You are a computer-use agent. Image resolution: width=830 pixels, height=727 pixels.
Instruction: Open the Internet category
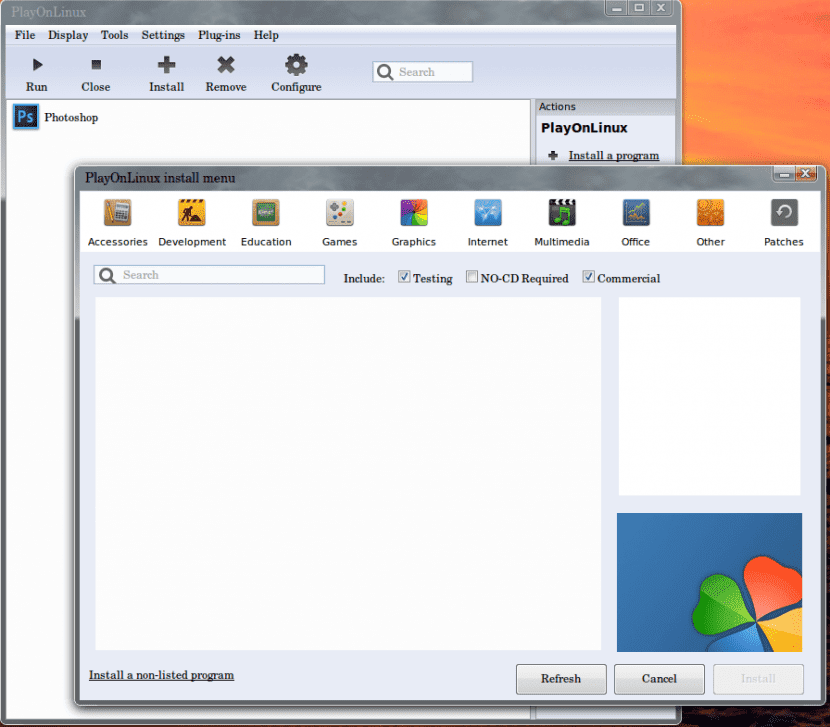coord(488,223)
